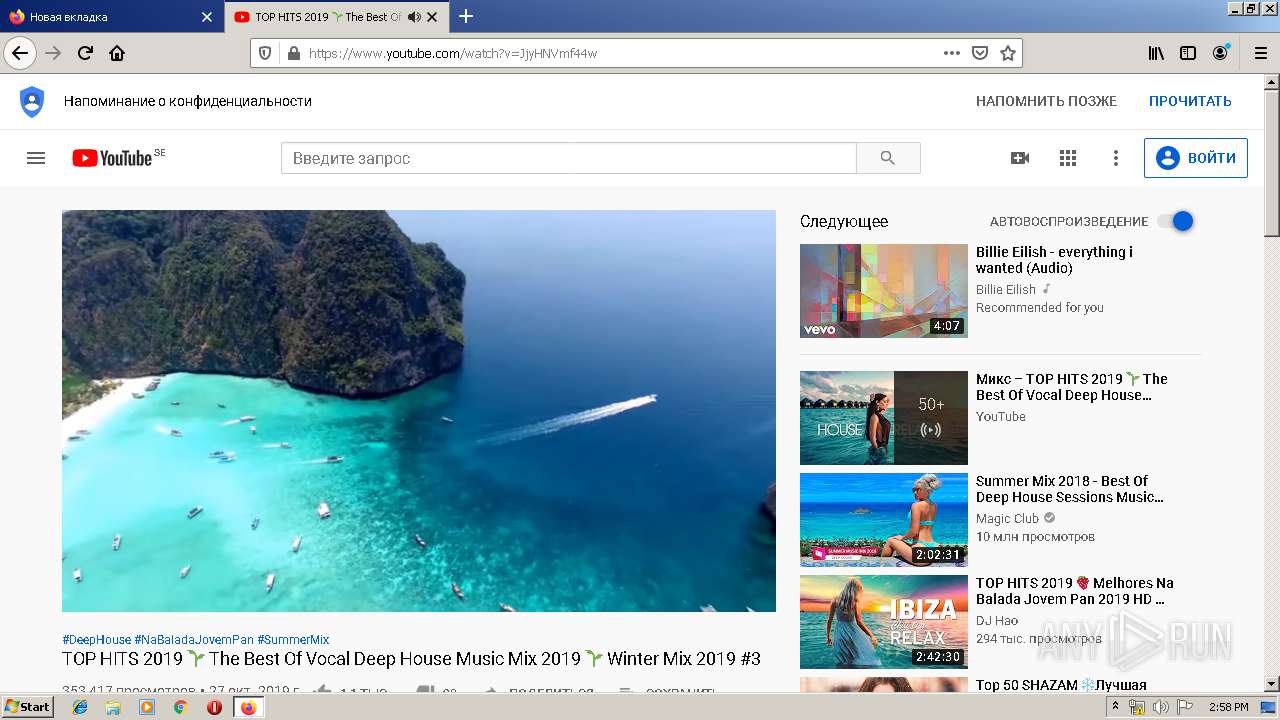Click the browser forward arrow
1280x720 pixels.
(x=53, y=53)
